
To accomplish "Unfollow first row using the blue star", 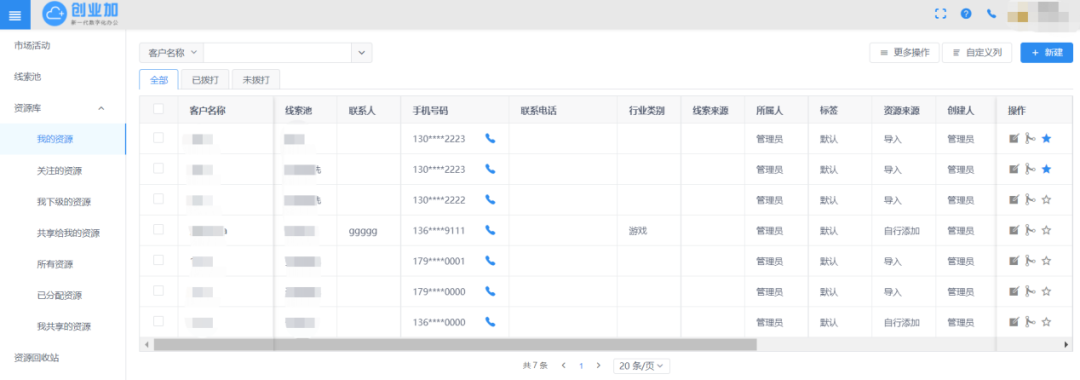I will coord(1046,138).
